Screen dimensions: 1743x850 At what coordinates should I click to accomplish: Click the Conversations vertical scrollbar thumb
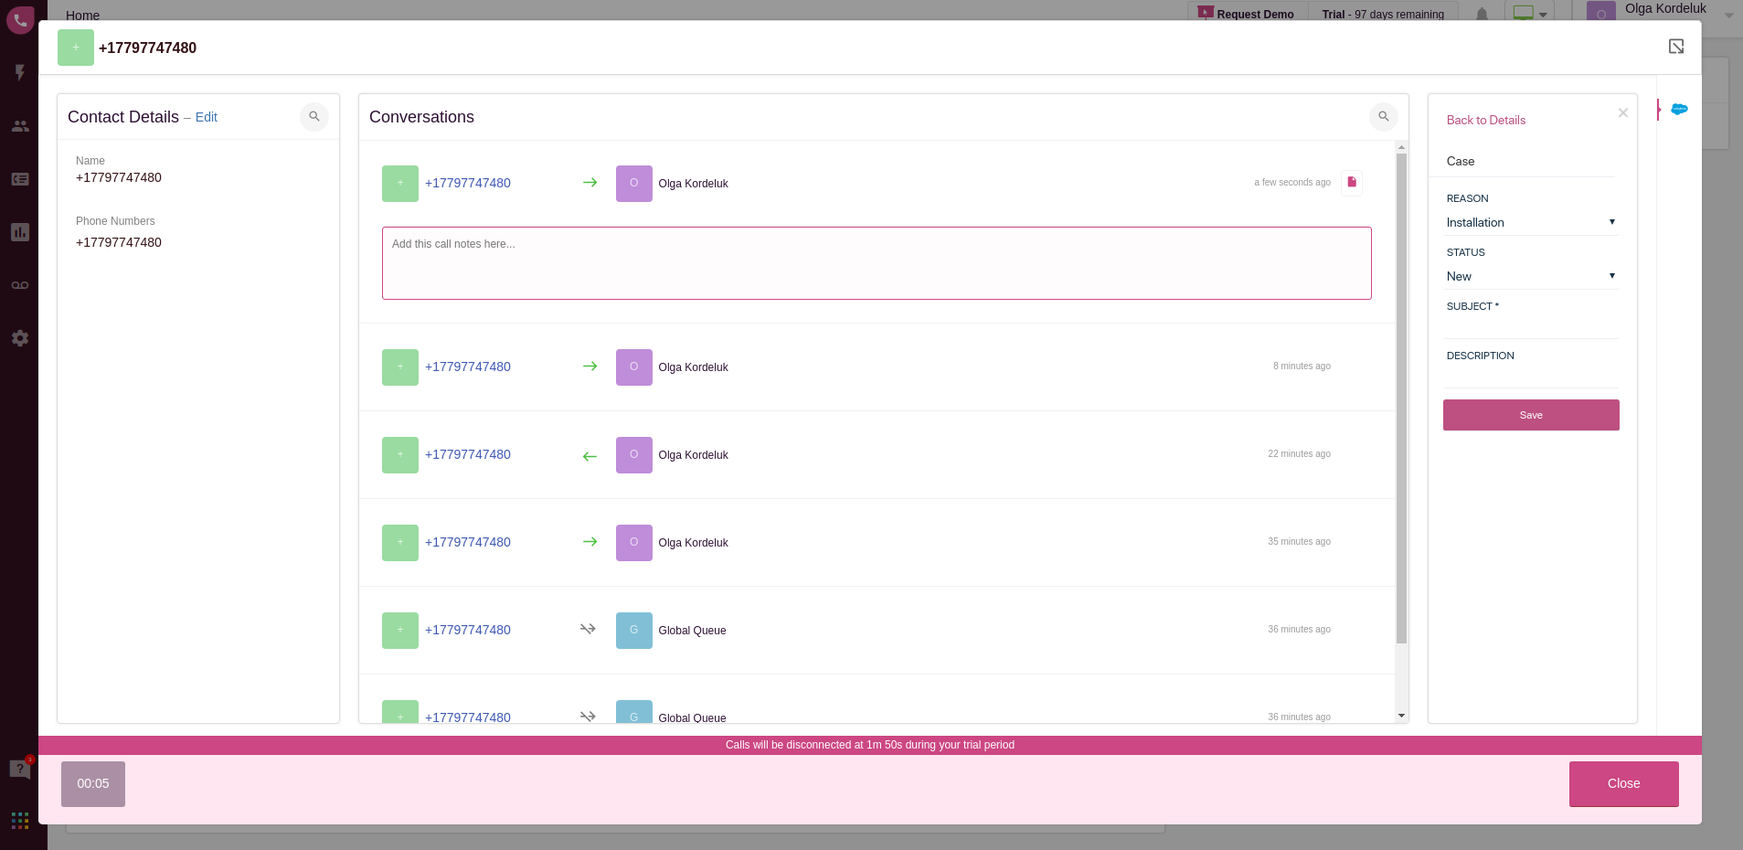click(x=1401, y=398)
